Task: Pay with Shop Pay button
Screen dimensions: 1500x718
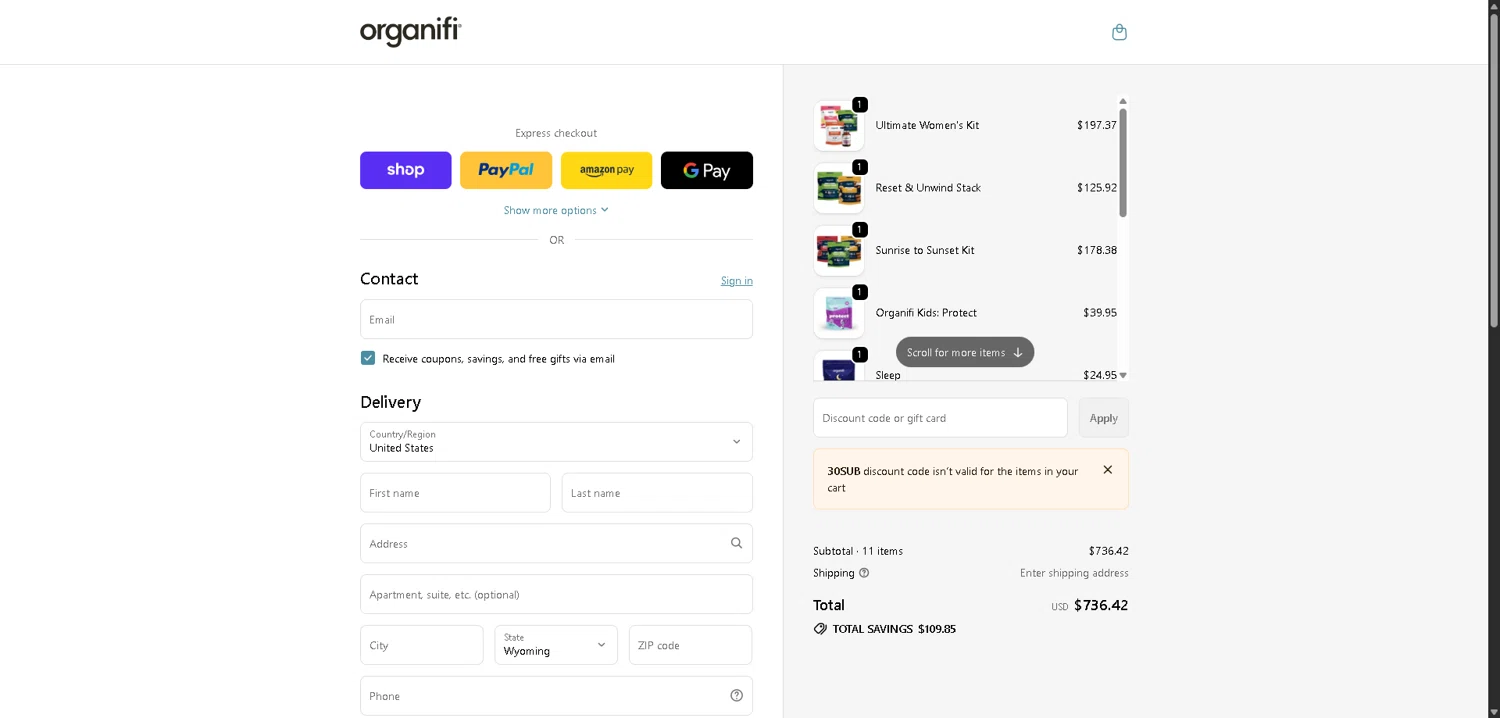Action: point(406,170)
